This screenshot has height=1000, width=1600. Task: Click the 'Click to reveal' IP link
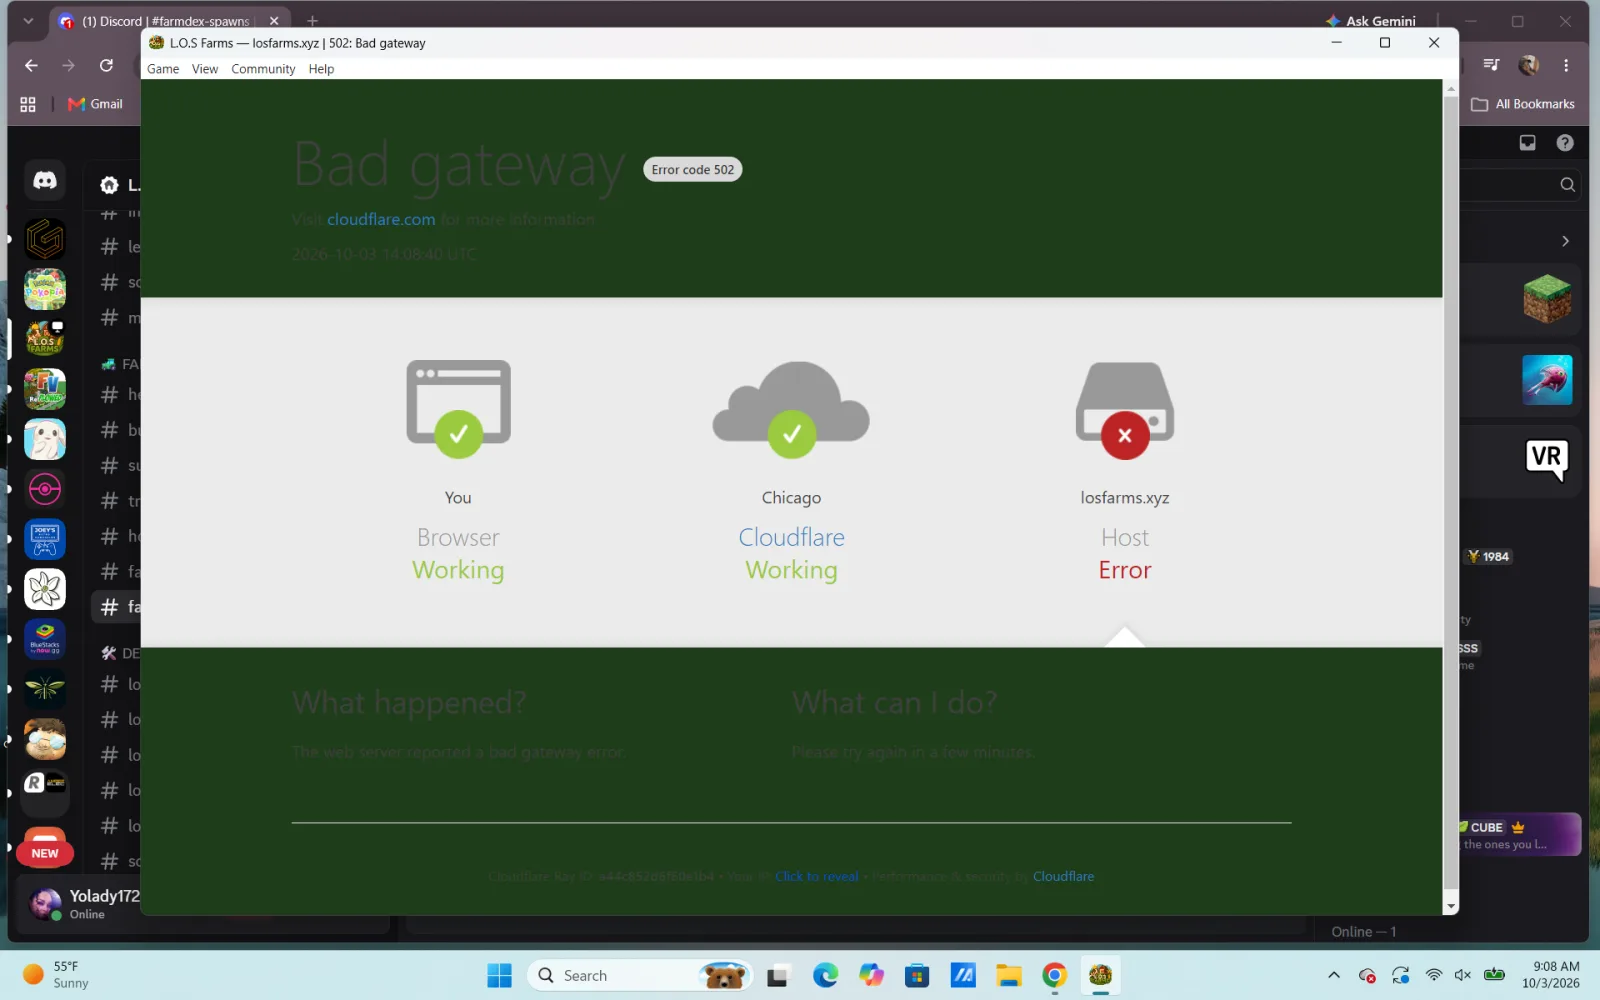816,876
